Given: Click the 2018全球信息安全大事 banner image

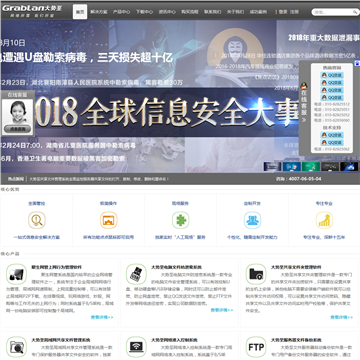Looking at the screenshot, I should tap(167, 113).
